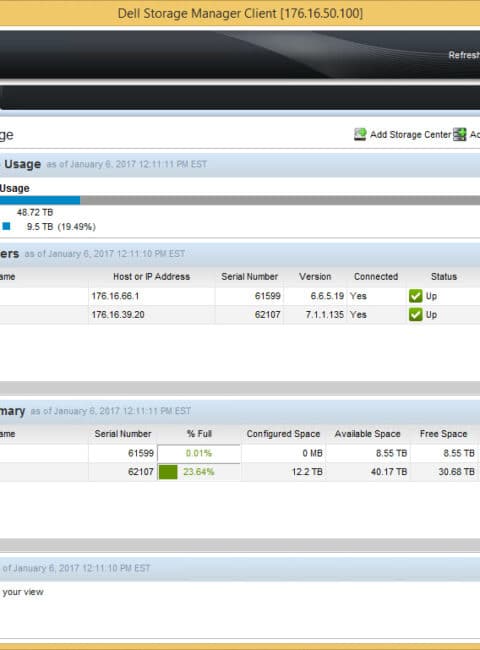Sort by Connected column header
The image size is (480, 650).
click(376, 276)
